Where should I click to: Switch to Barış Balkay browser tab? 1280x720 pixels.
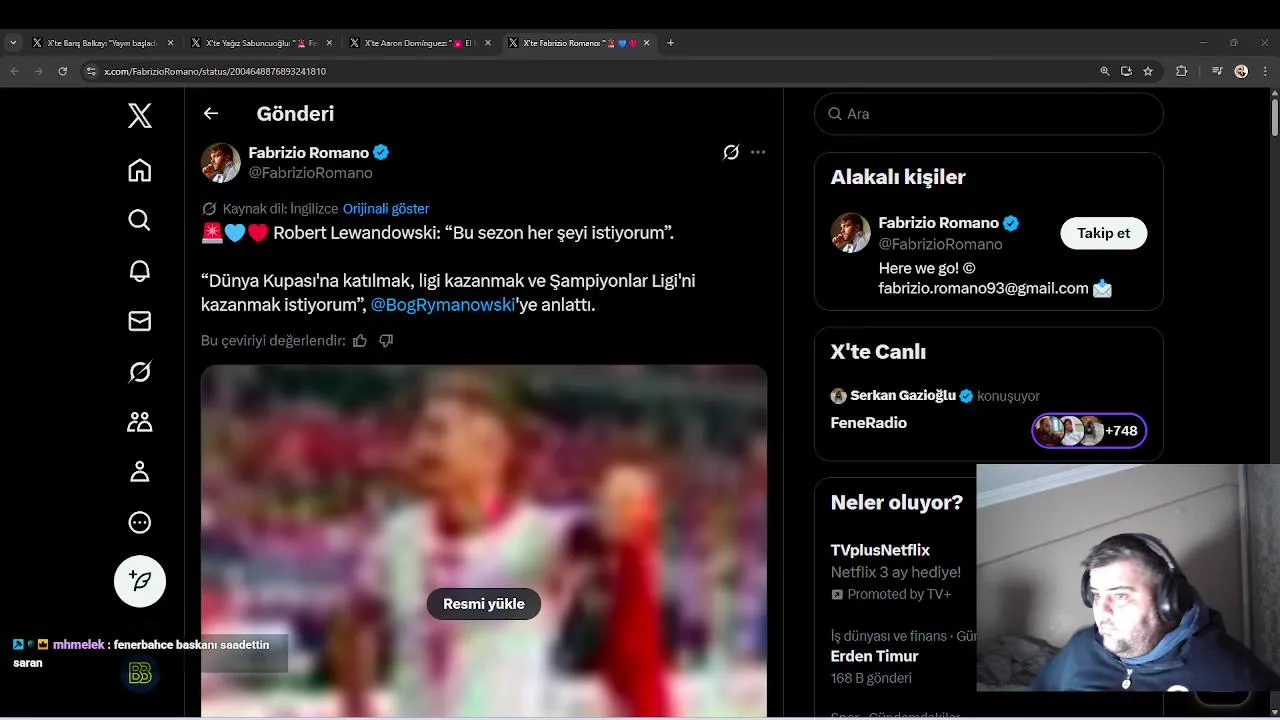tap(103, 43)
